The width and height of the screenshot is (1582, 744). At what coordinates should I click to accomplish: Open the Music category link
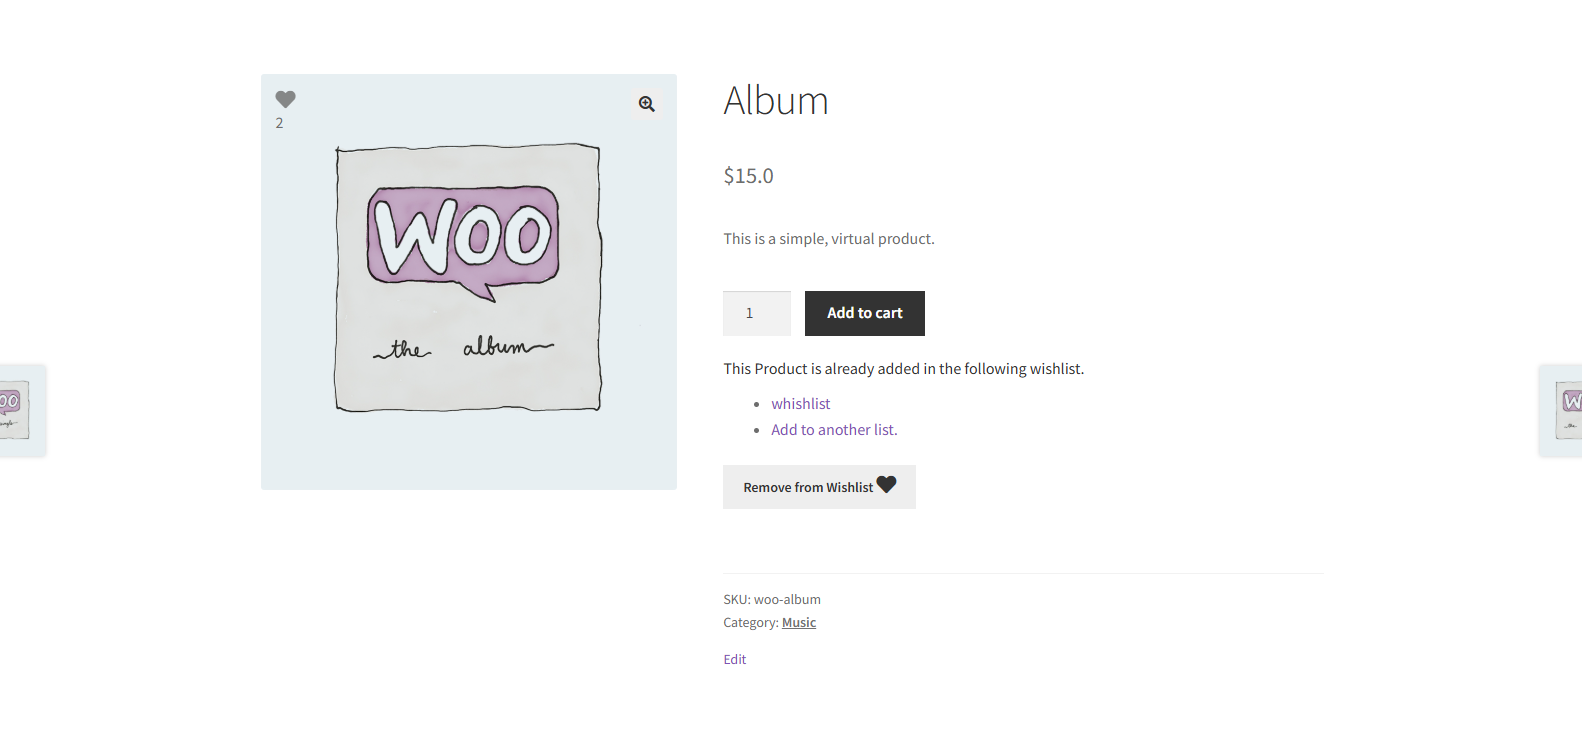click(799, 623)
